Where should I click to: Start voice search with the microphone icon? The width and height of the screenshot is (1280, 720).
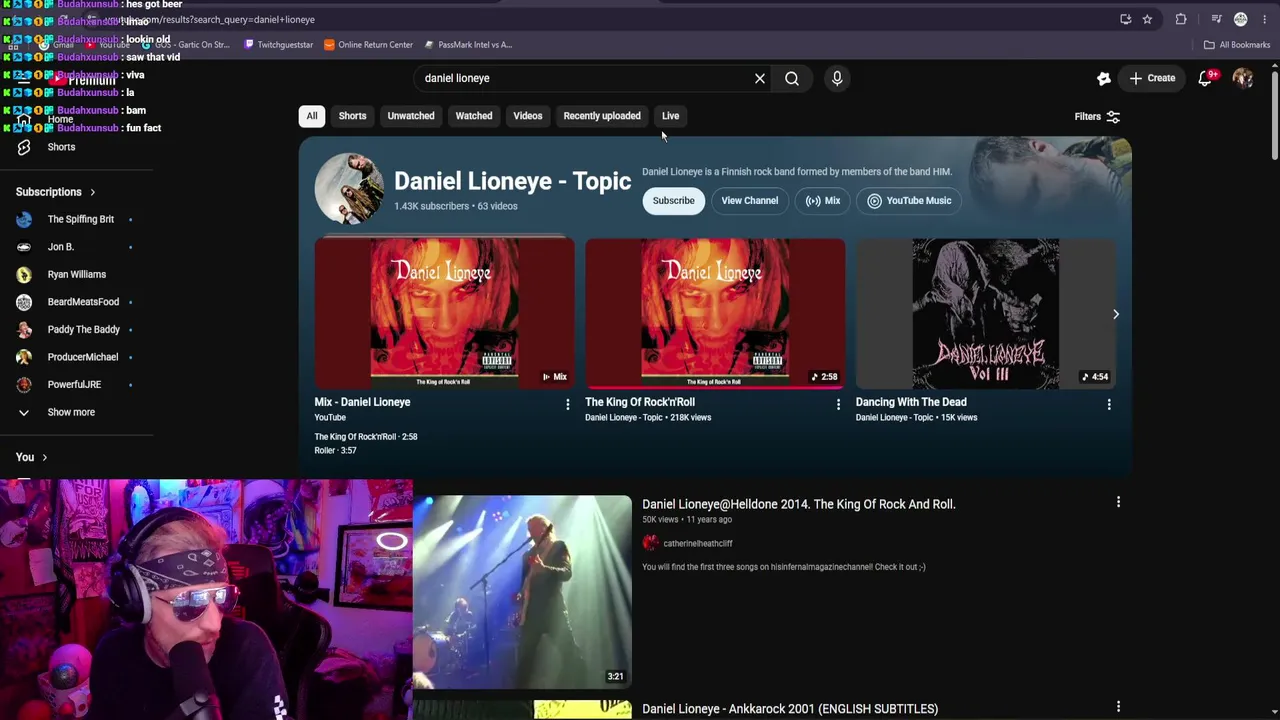(x=837, y=78)
